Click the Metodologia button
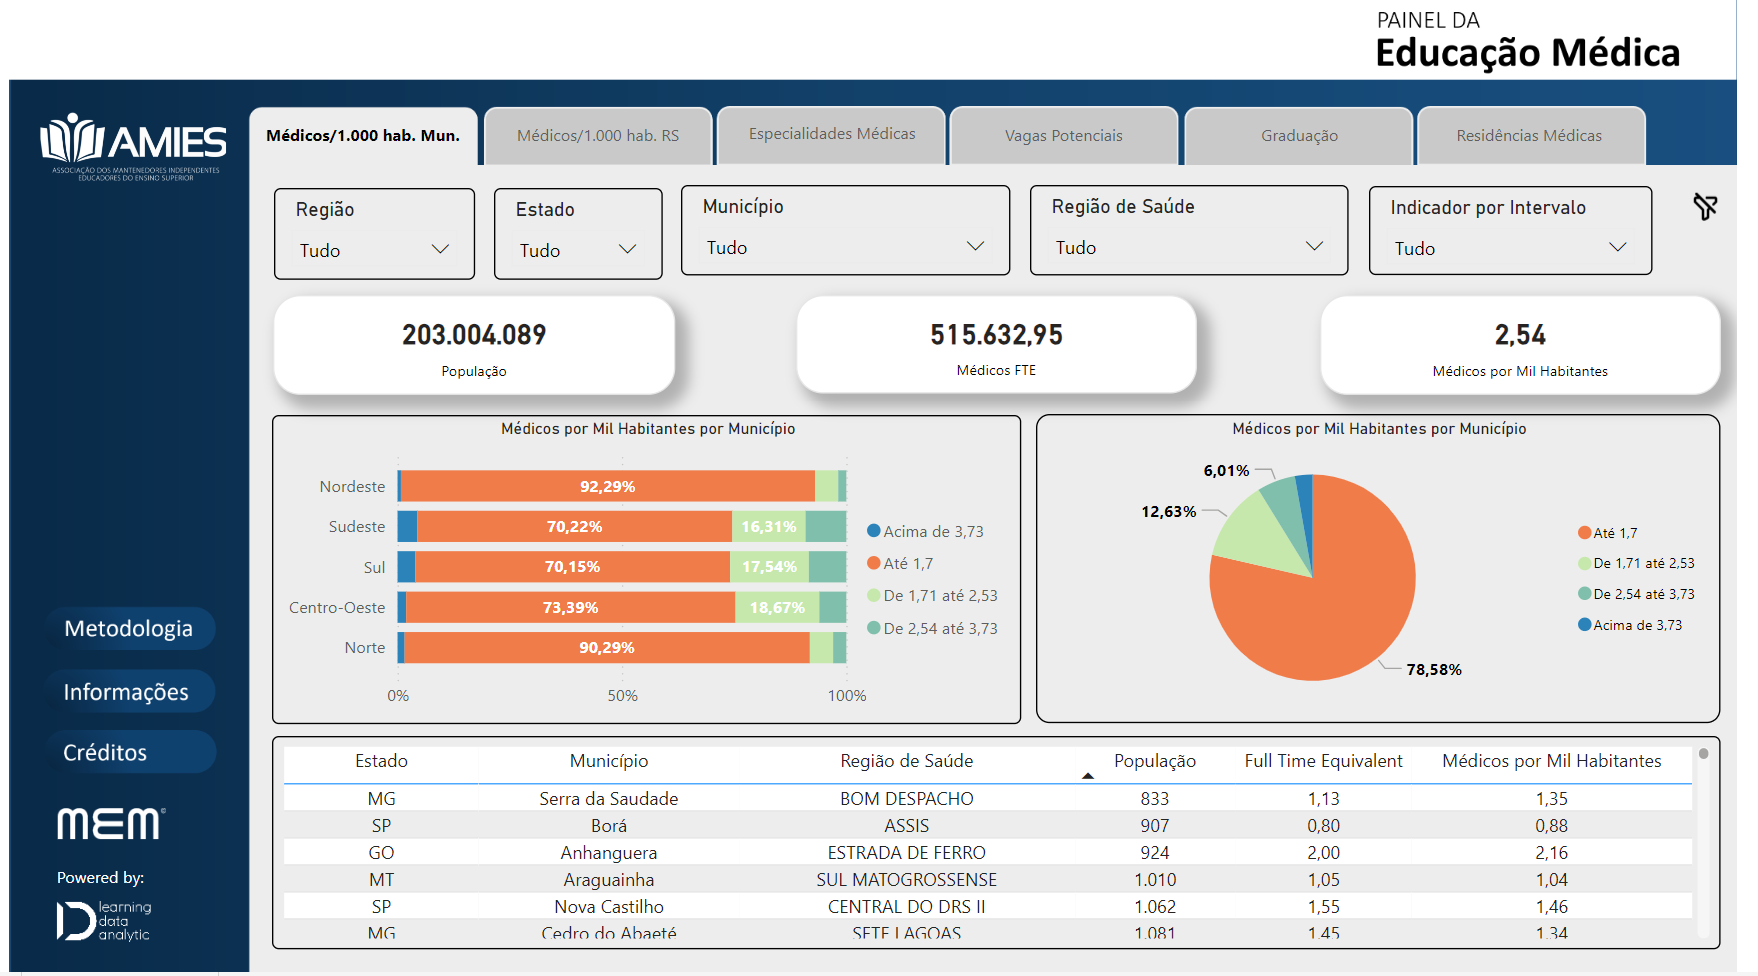 pos(129,628)
